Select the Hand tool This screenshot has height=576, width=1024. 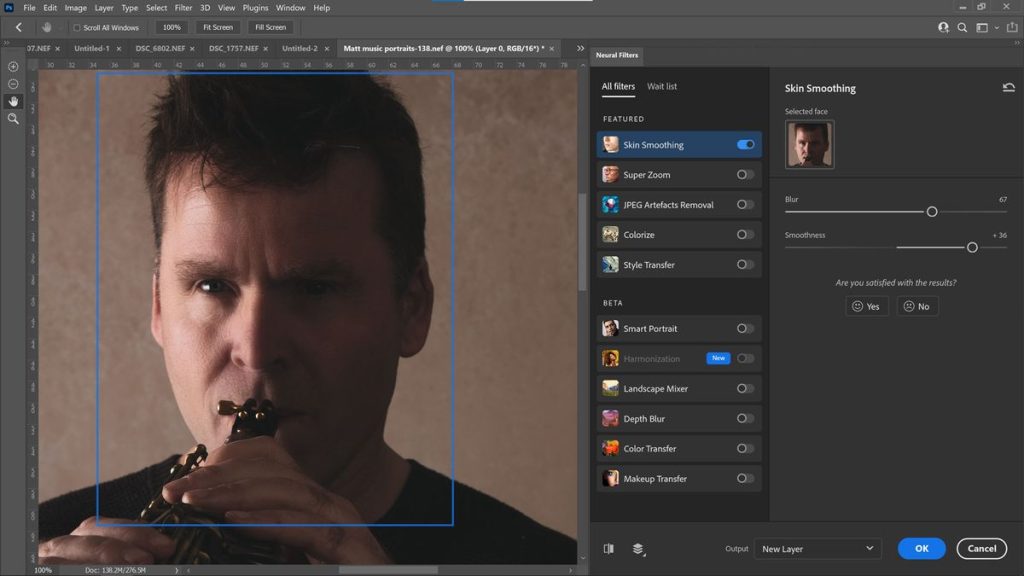(13, 101)
